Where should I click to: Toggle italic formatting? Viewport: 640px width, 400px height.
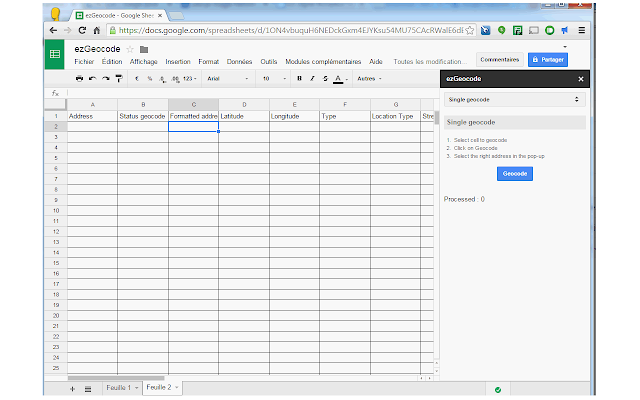312,78
